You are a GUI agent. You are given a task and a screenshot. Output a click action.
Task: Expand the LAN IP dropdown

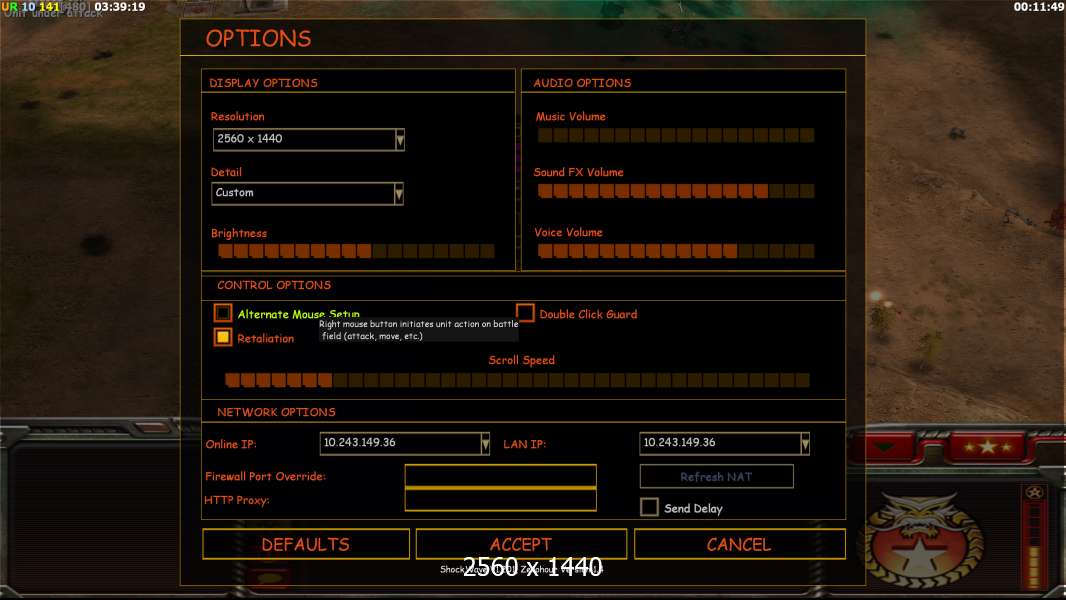(x=805, y=444)
